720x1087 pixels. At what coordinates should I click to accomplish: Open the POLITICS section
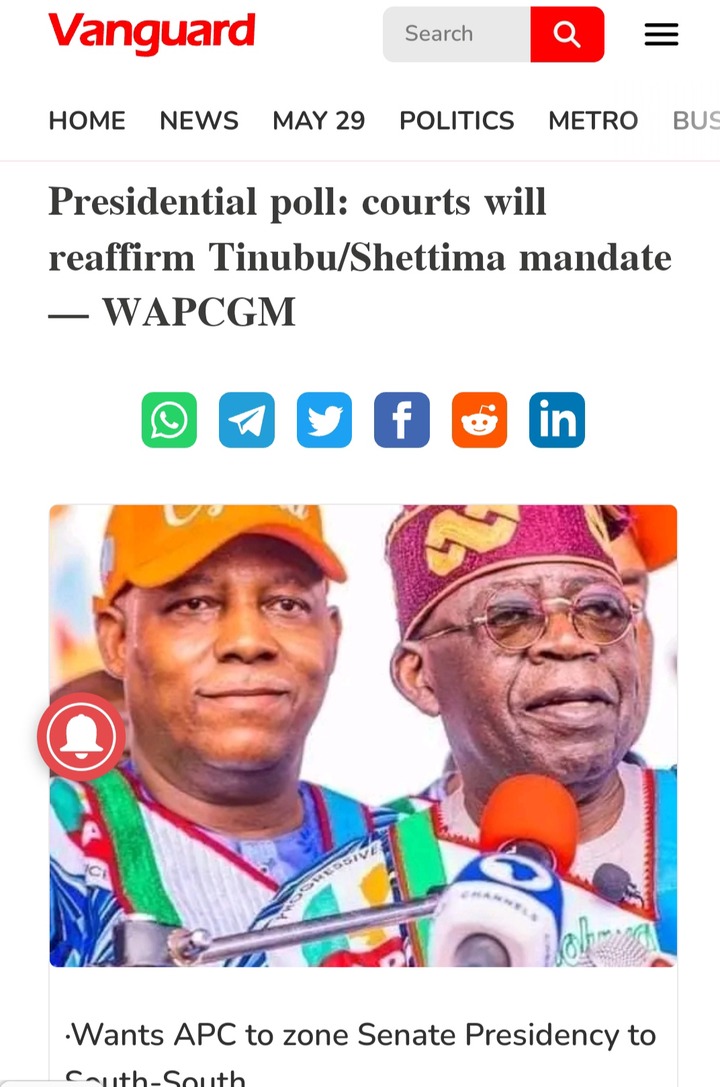click(457, 121)
